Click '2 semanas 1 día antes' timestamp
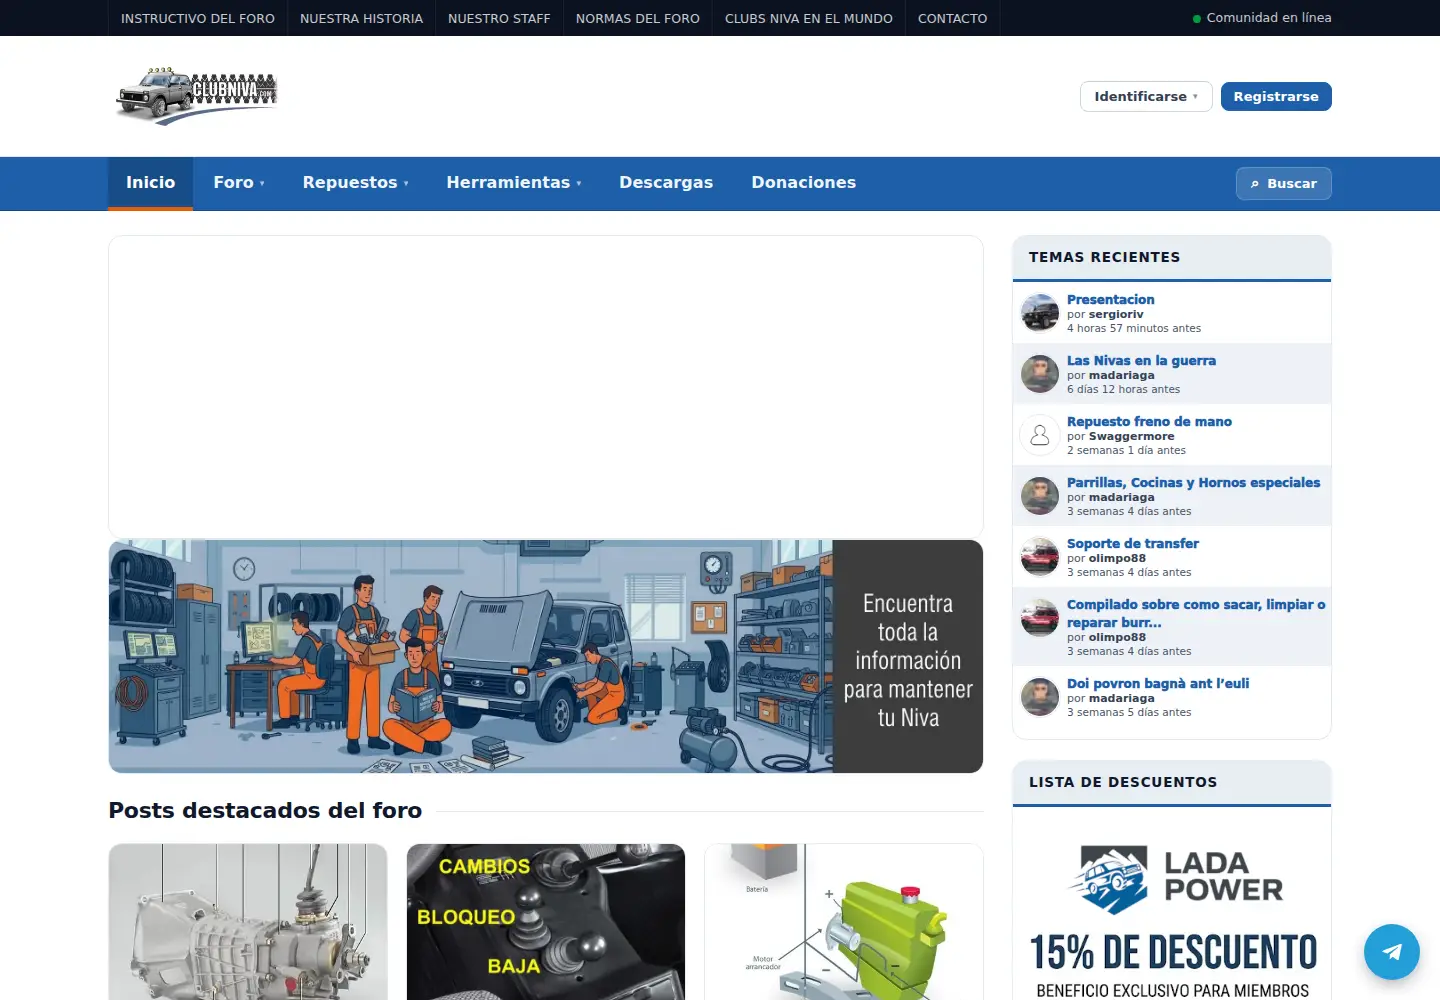 [x=1126, y=450]
